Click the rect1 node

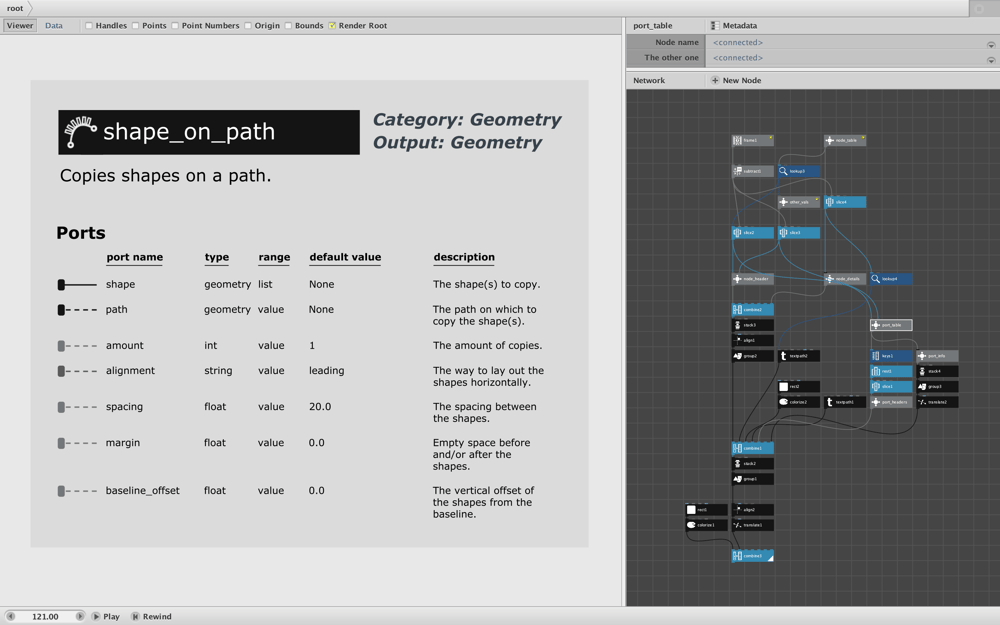pos(707,510)
